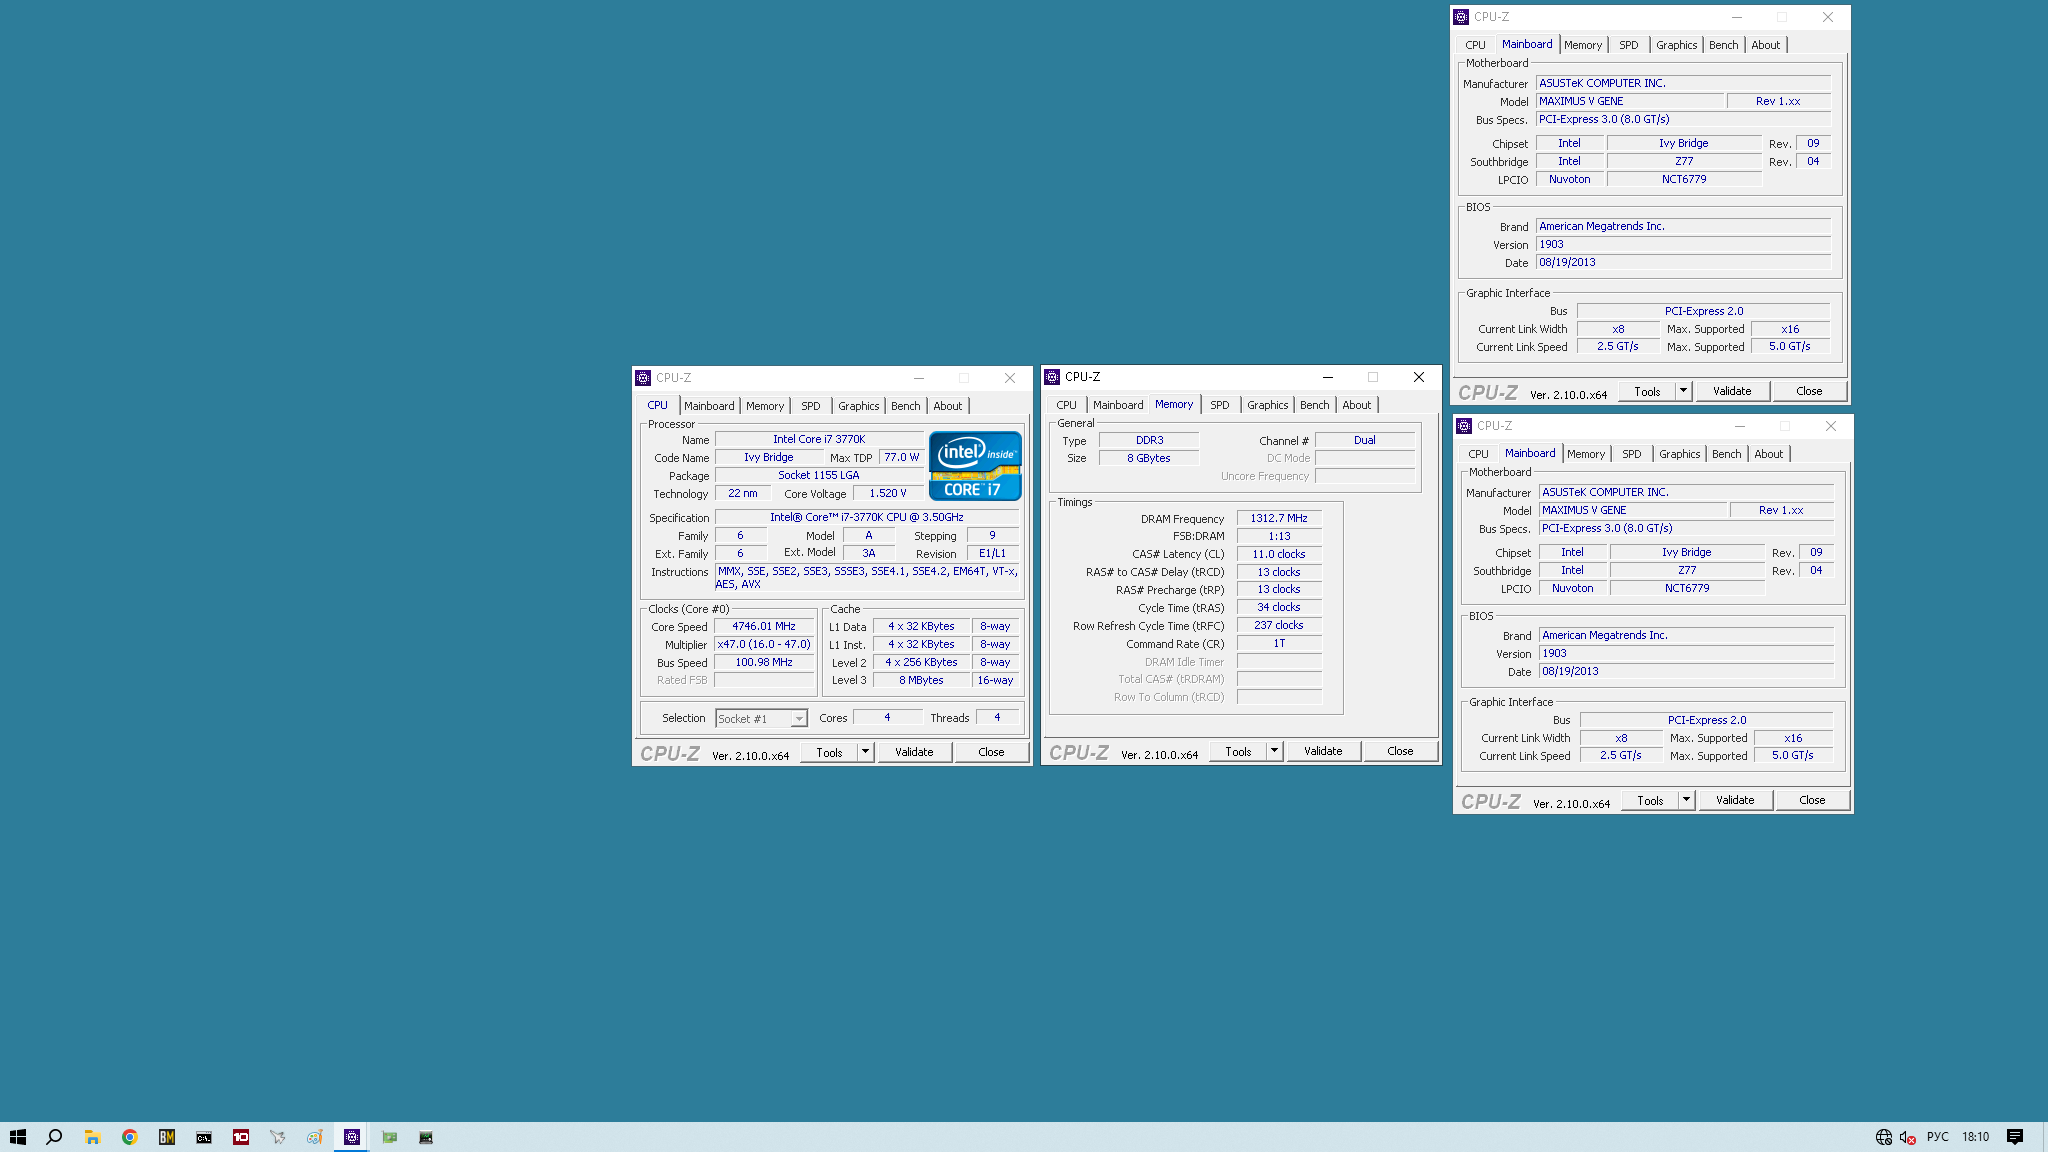Click the green graphics card taskbar icon
2048x1152 pixels.
[x=389, y=1137]
